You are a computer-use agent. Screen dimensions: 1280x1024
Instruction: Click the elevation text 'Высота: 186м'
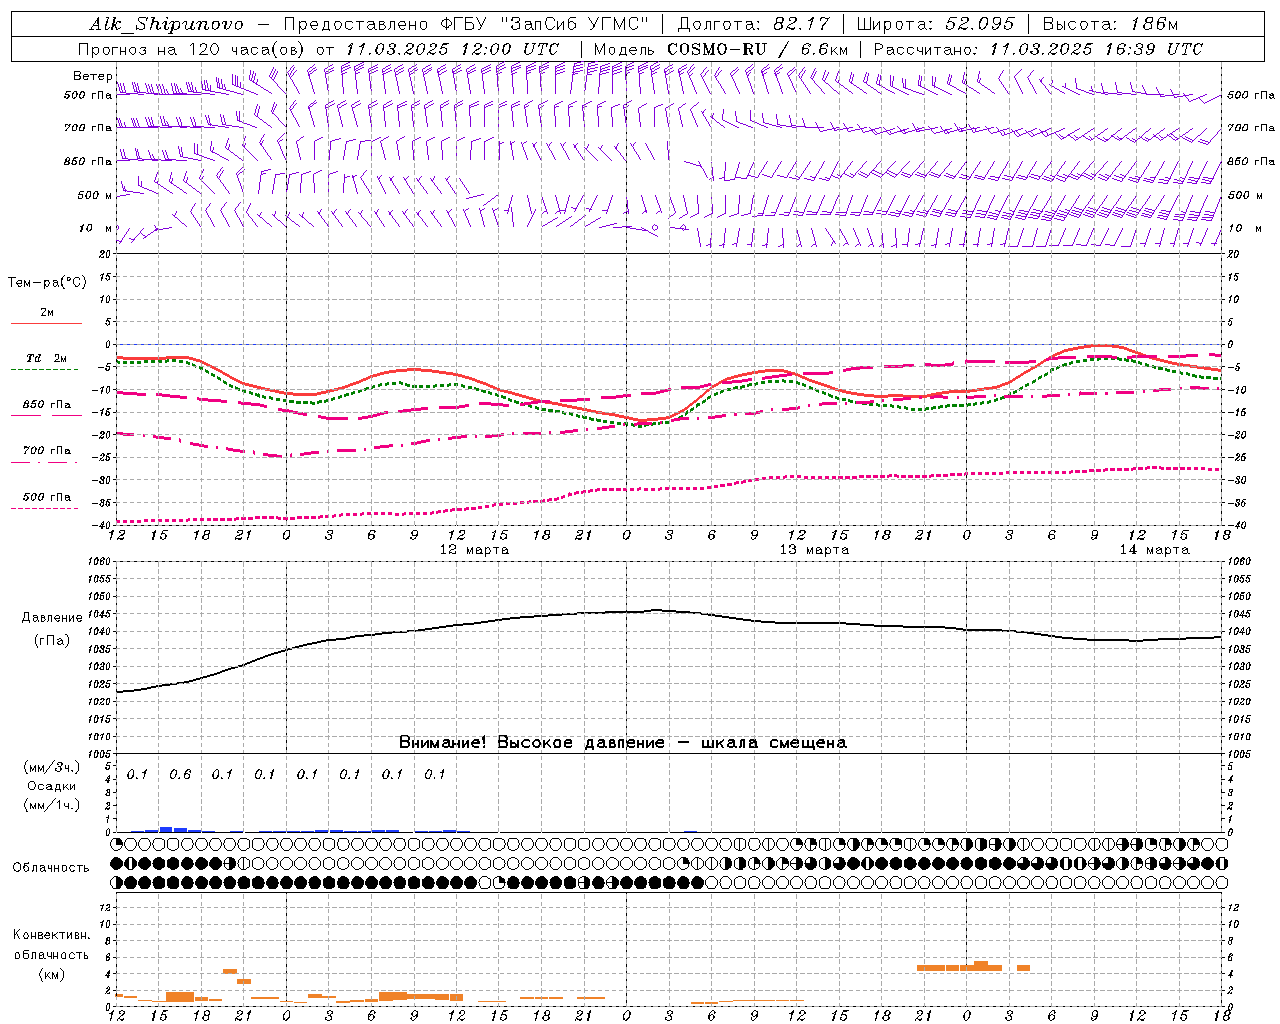click(1110, 24)
